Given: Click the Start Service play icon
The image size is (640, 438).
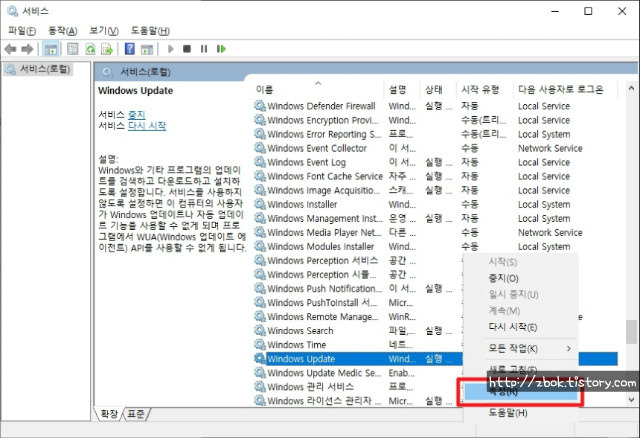Looking at the screenshot, I should tap(171, 49).
